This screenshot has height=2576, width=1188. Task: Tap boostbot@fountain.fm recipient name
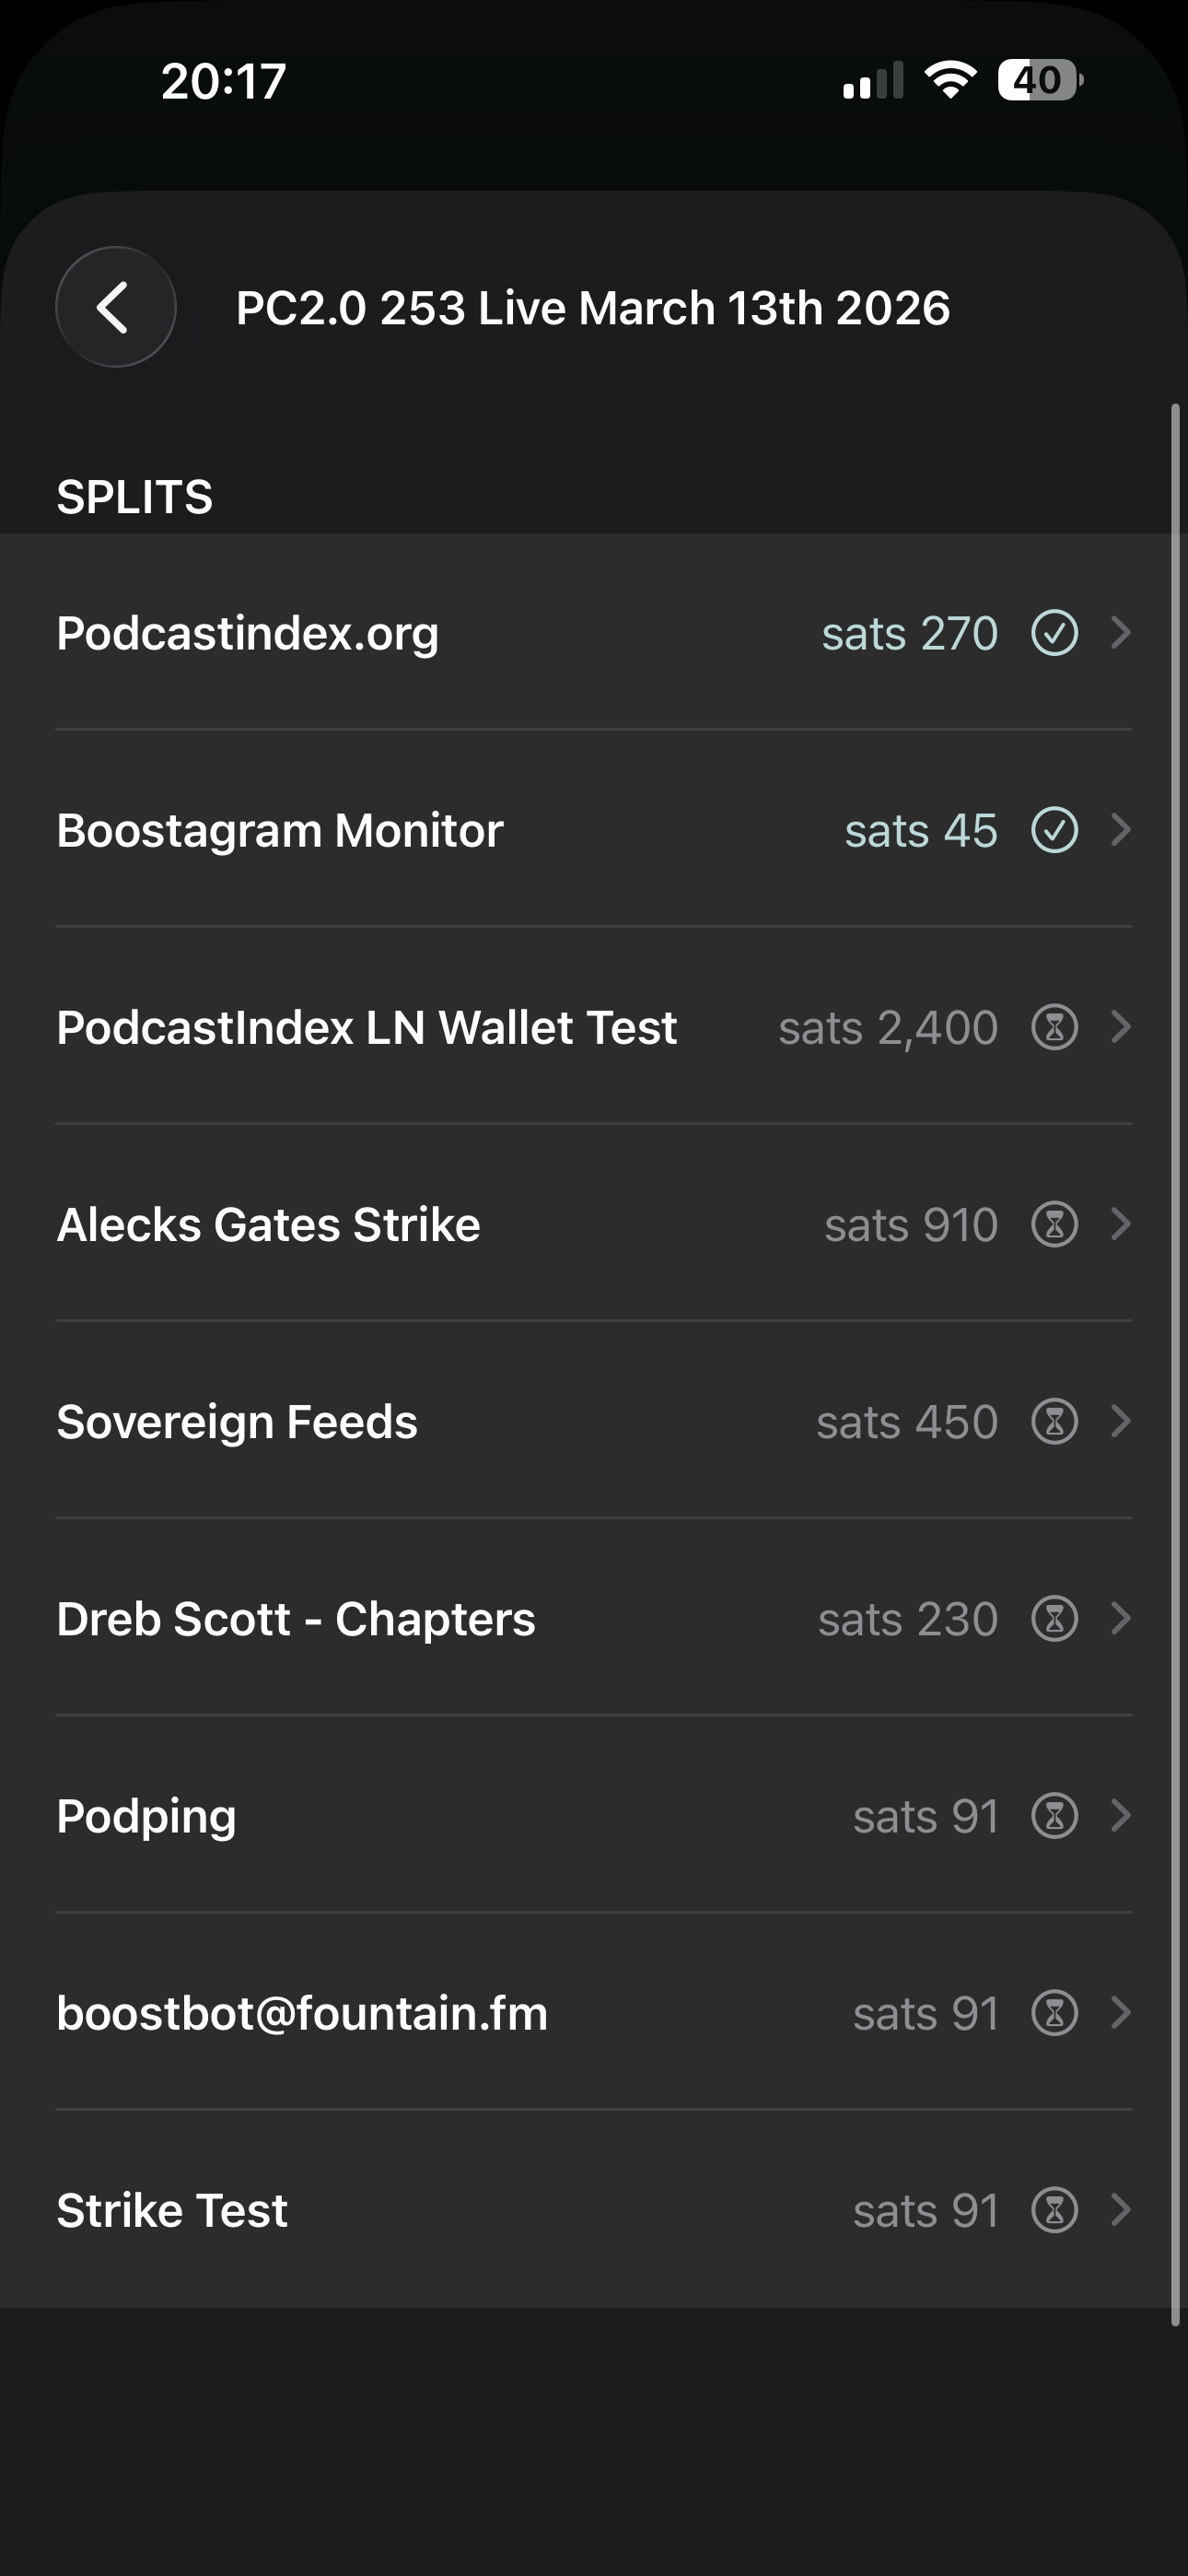[x=302, y=2012]
